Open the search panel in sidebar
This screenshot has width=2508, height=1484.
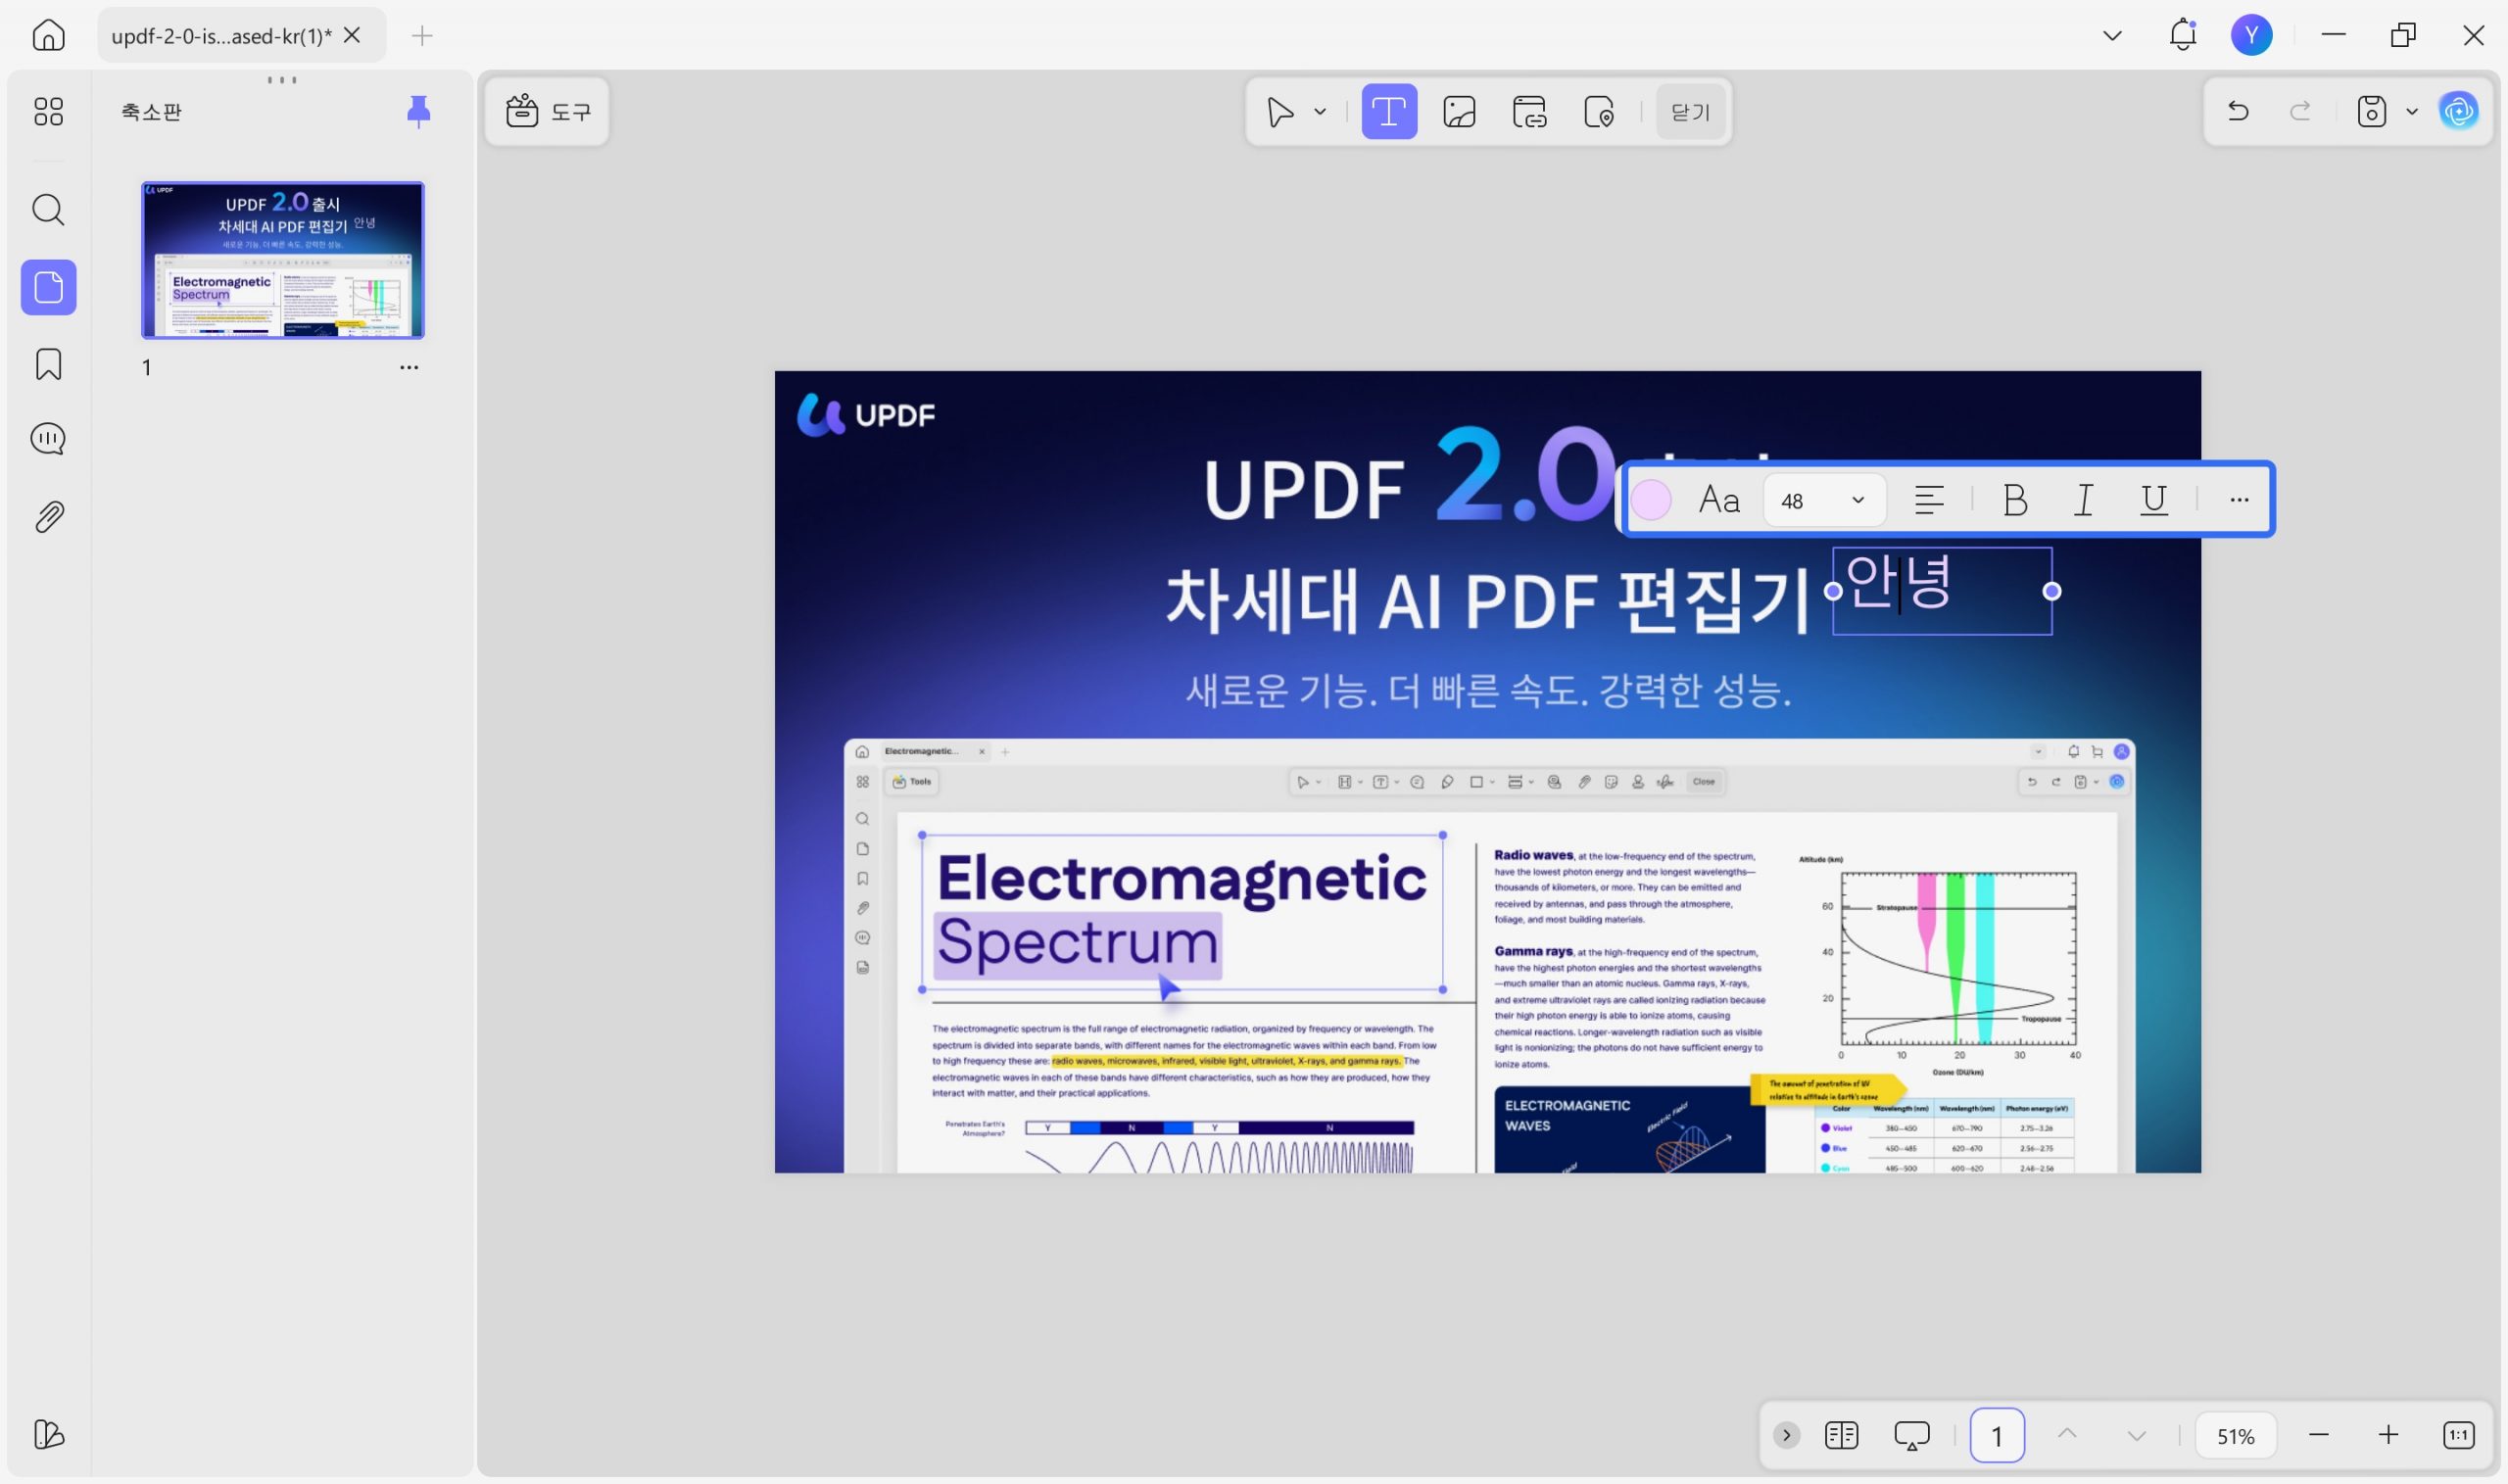[48, 210]
